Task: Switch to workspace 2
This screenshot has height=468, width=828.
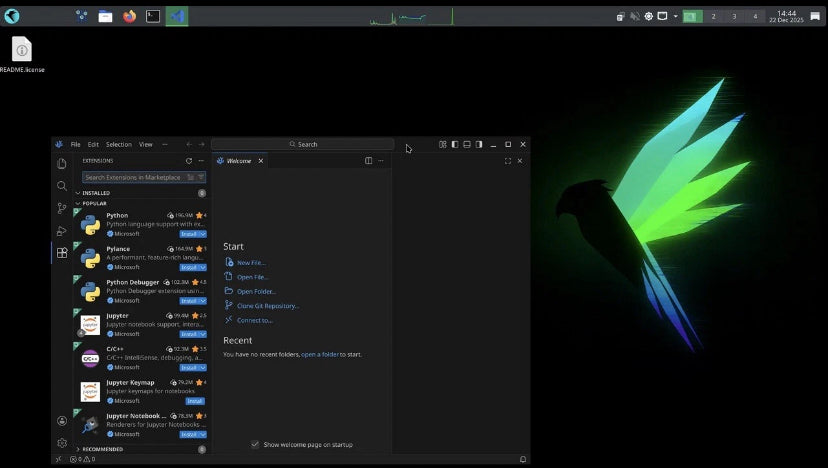Action: [x=713, y=16]
